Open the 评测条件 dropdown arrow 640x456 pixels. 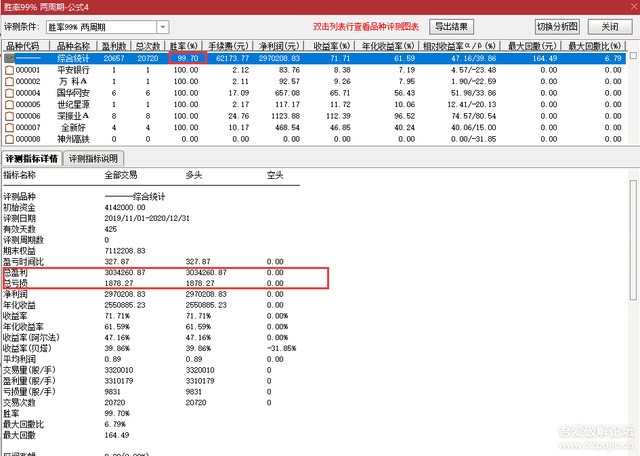coord(163,27)
